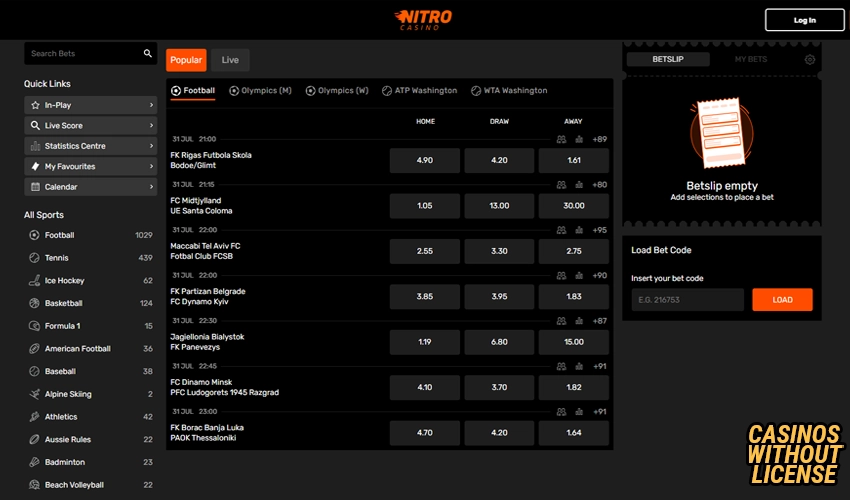Select the Olympics (W) tab

(337, 91)
